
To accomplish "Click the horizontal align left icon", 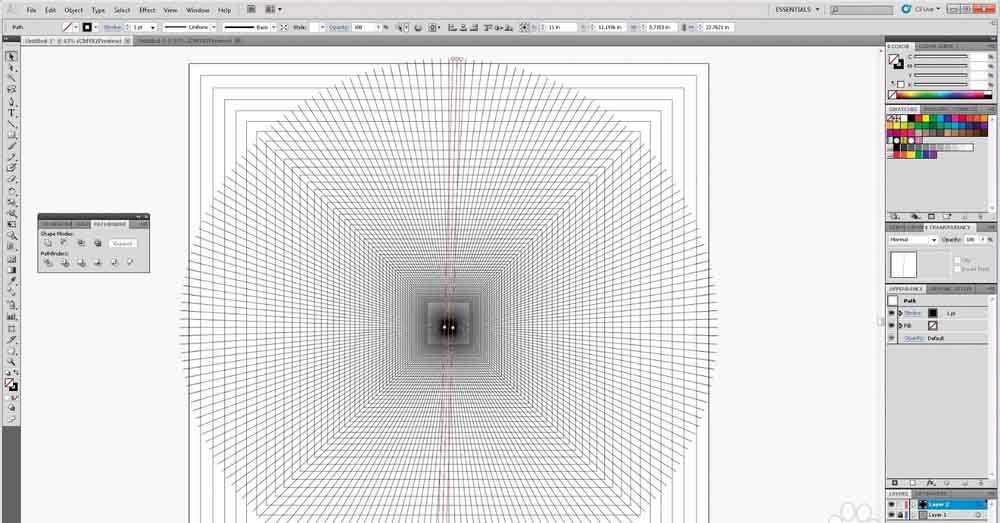I will [452, 27].
